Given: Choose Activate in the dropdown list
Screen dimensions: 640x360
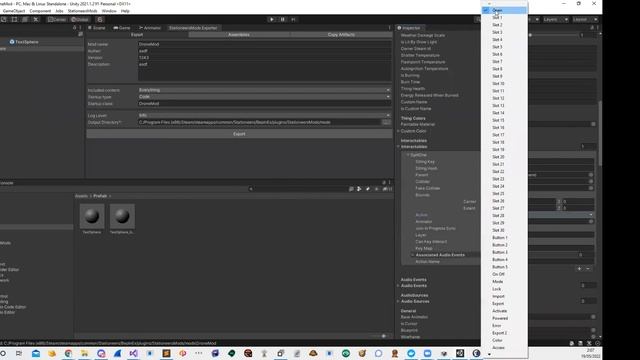Looking at the screenshot, I should 504,311.
